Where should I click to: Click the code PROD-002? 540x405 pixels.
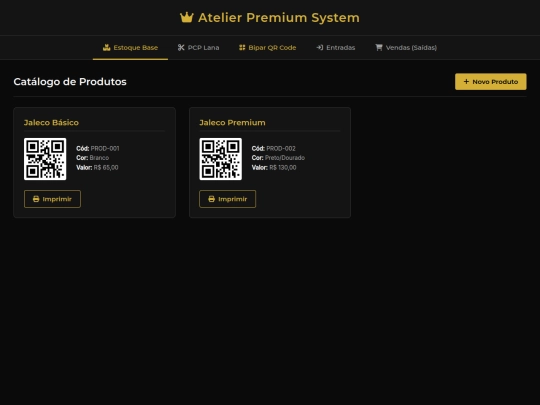pyautogui.click(x=281, y=148)
